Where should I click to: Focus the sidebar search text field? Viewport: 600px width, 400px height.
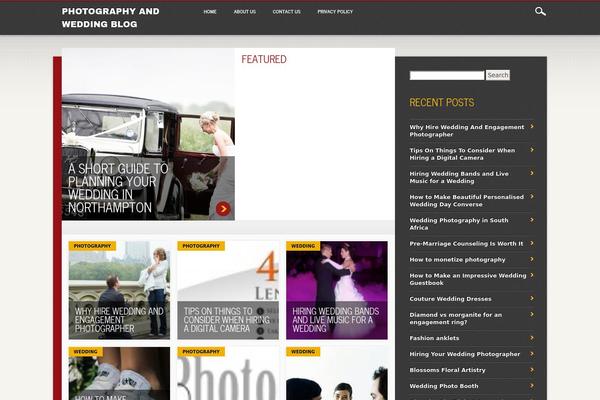[447, 75]
